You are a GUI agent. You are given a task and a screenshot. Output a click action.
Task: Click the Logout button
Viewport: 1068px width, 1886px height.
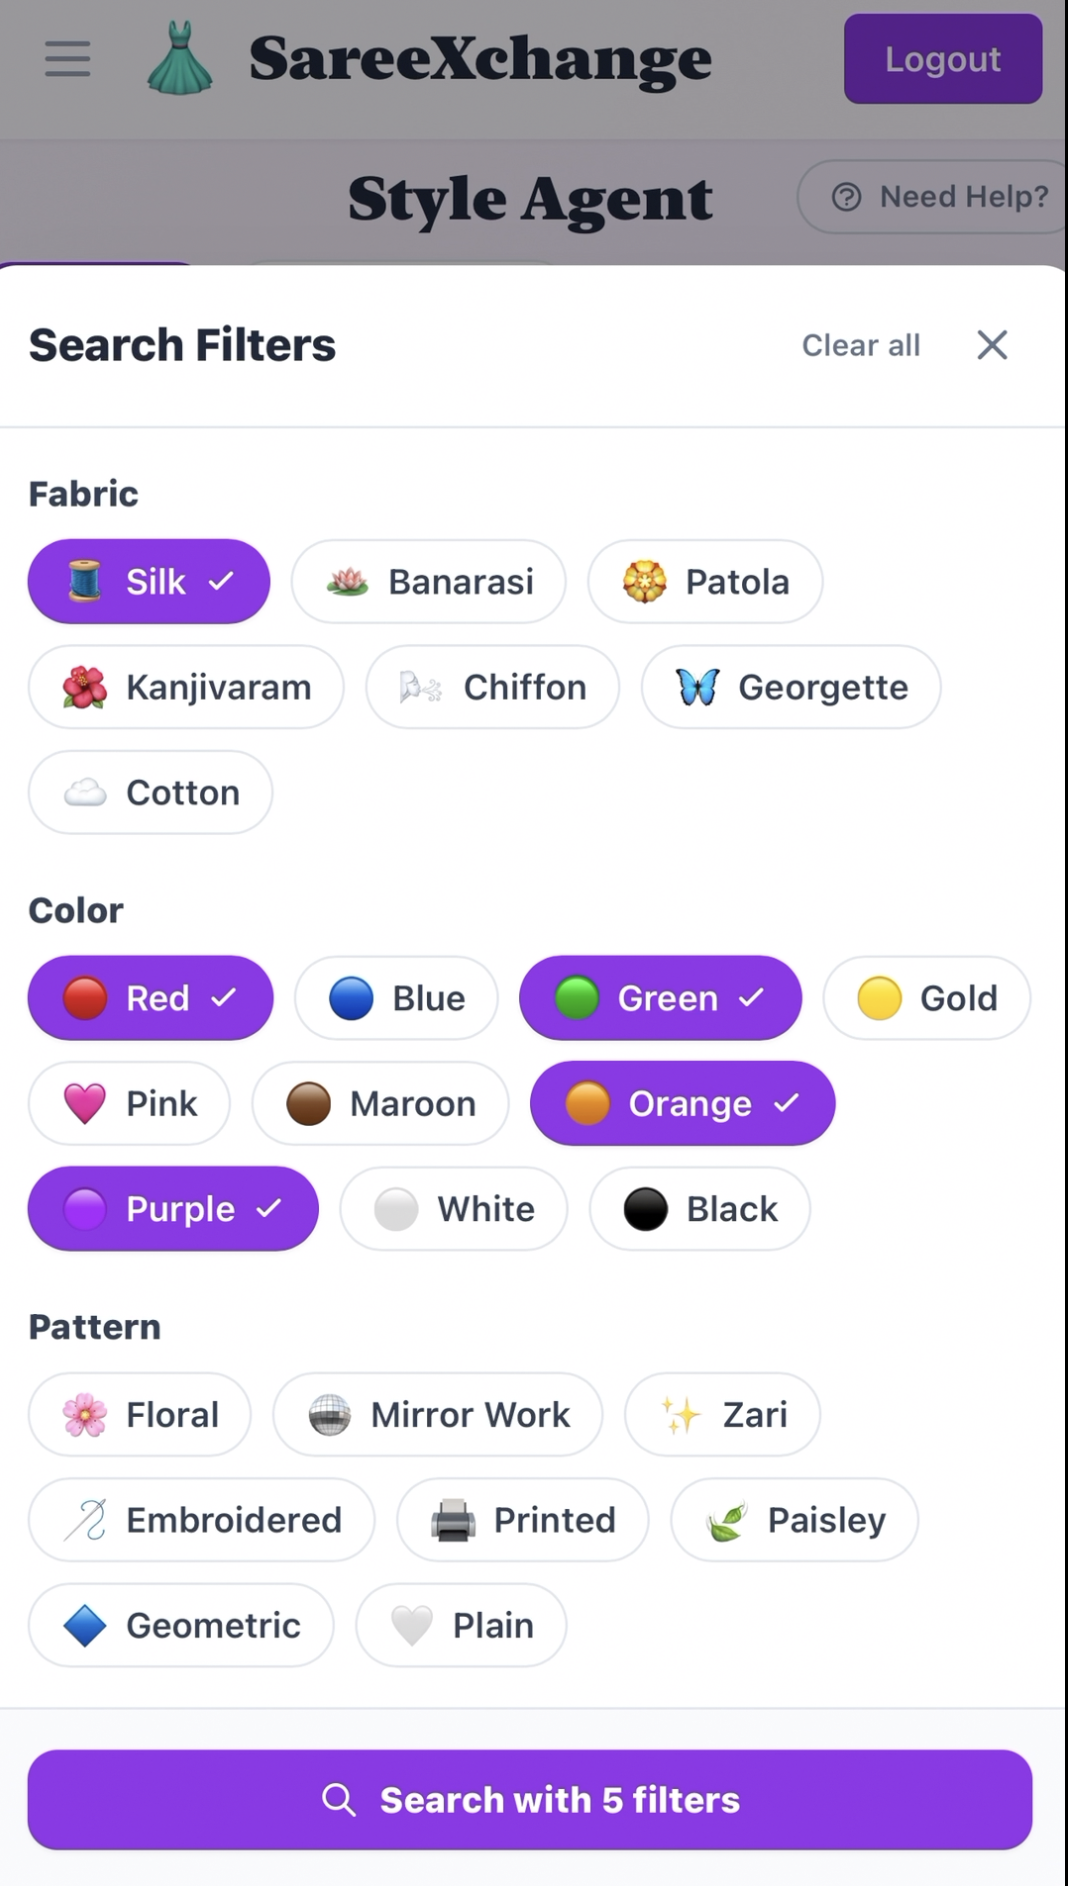point(942,59)
